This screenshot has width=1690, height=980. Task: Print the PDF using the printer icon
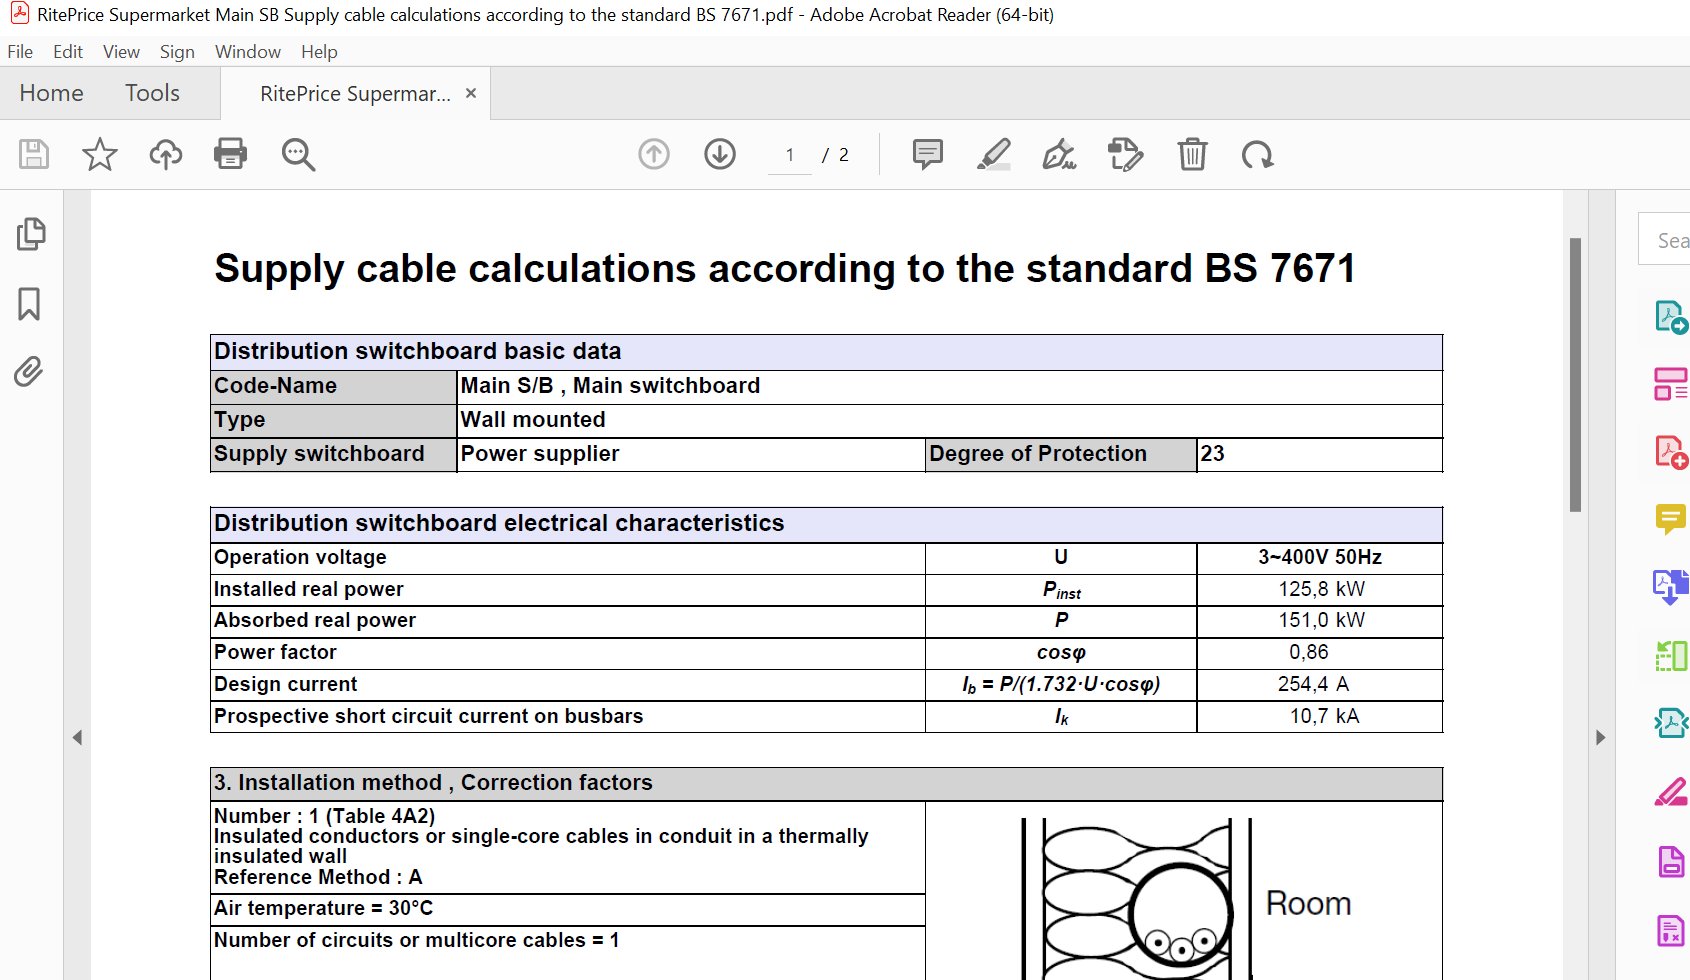pos(231,155)
